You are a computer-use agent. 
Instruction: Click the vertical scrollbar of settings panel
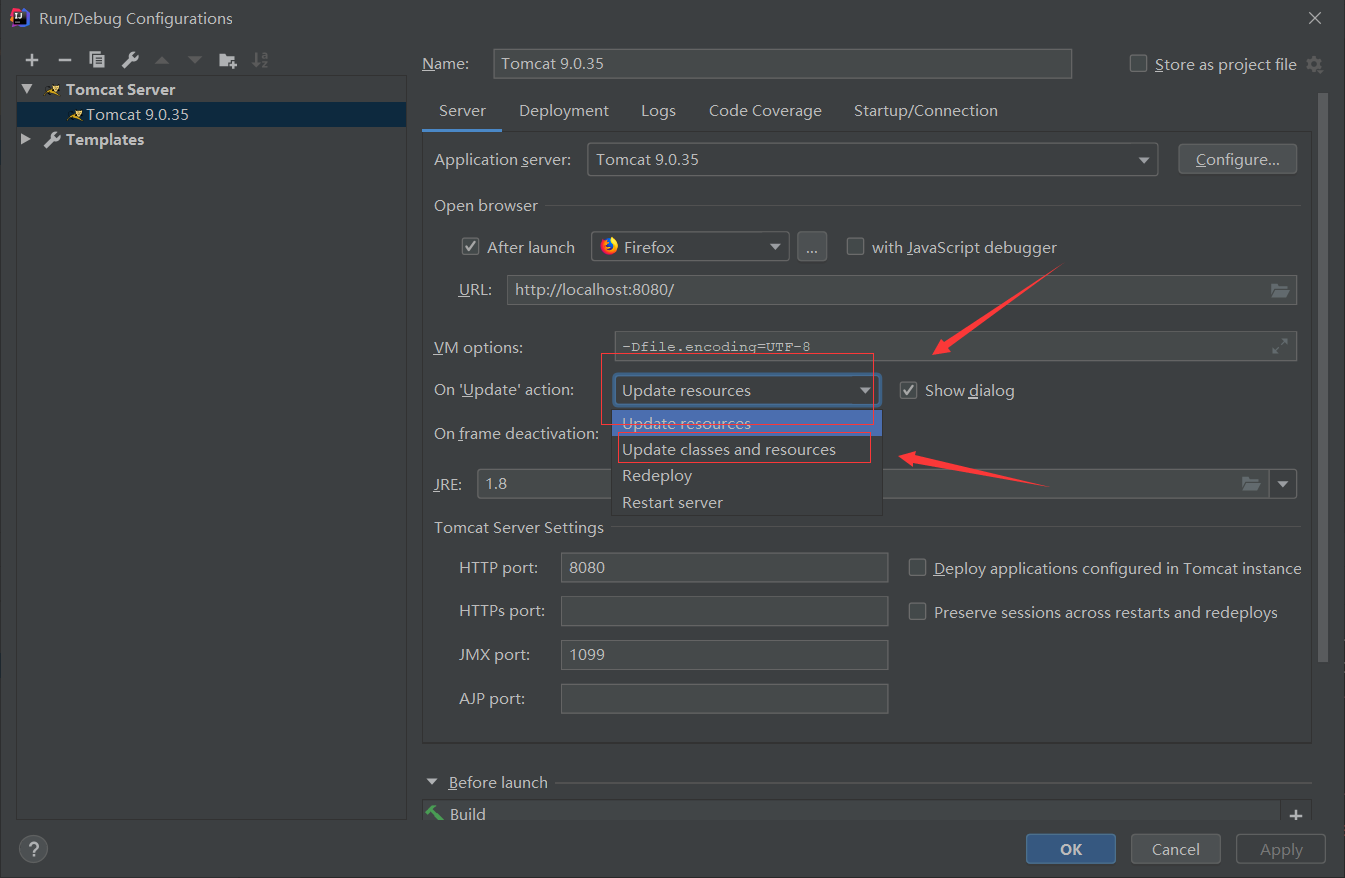(1323, 377)
